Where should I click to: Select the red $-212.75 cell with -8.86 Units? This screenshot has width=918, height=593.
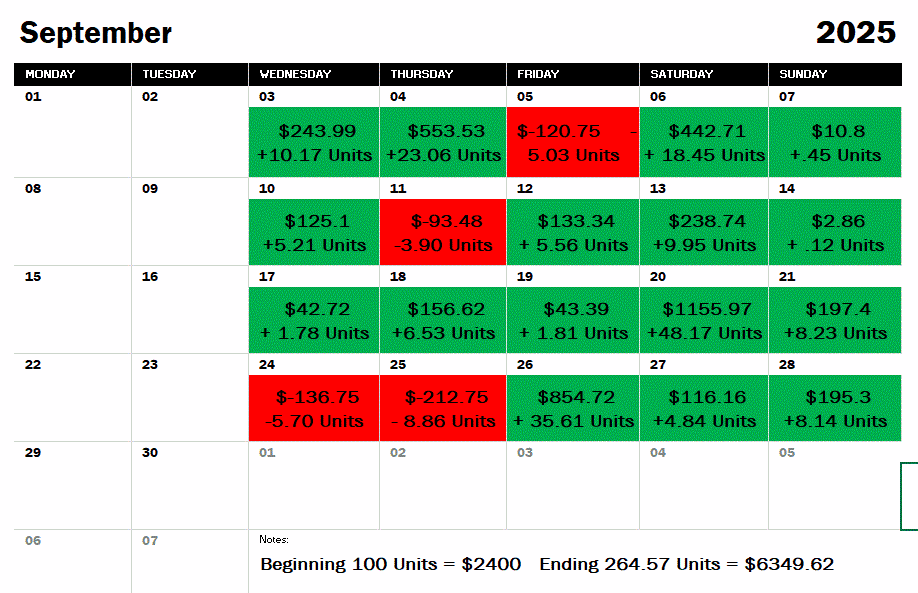[443, 408]
